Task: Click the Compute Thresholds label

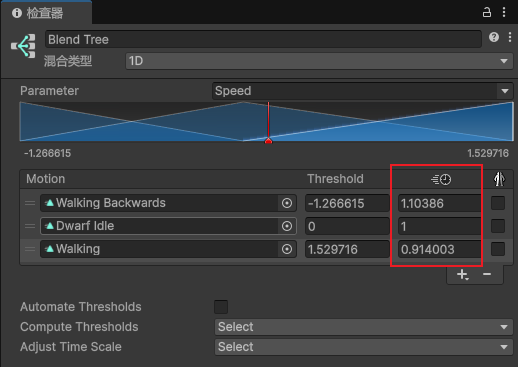Action: click(79, 327)
